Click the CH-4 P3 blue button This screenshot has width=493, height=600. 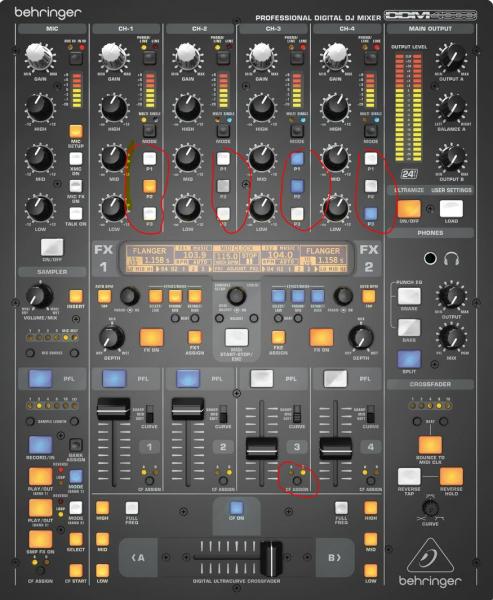(x=371, y=214)
